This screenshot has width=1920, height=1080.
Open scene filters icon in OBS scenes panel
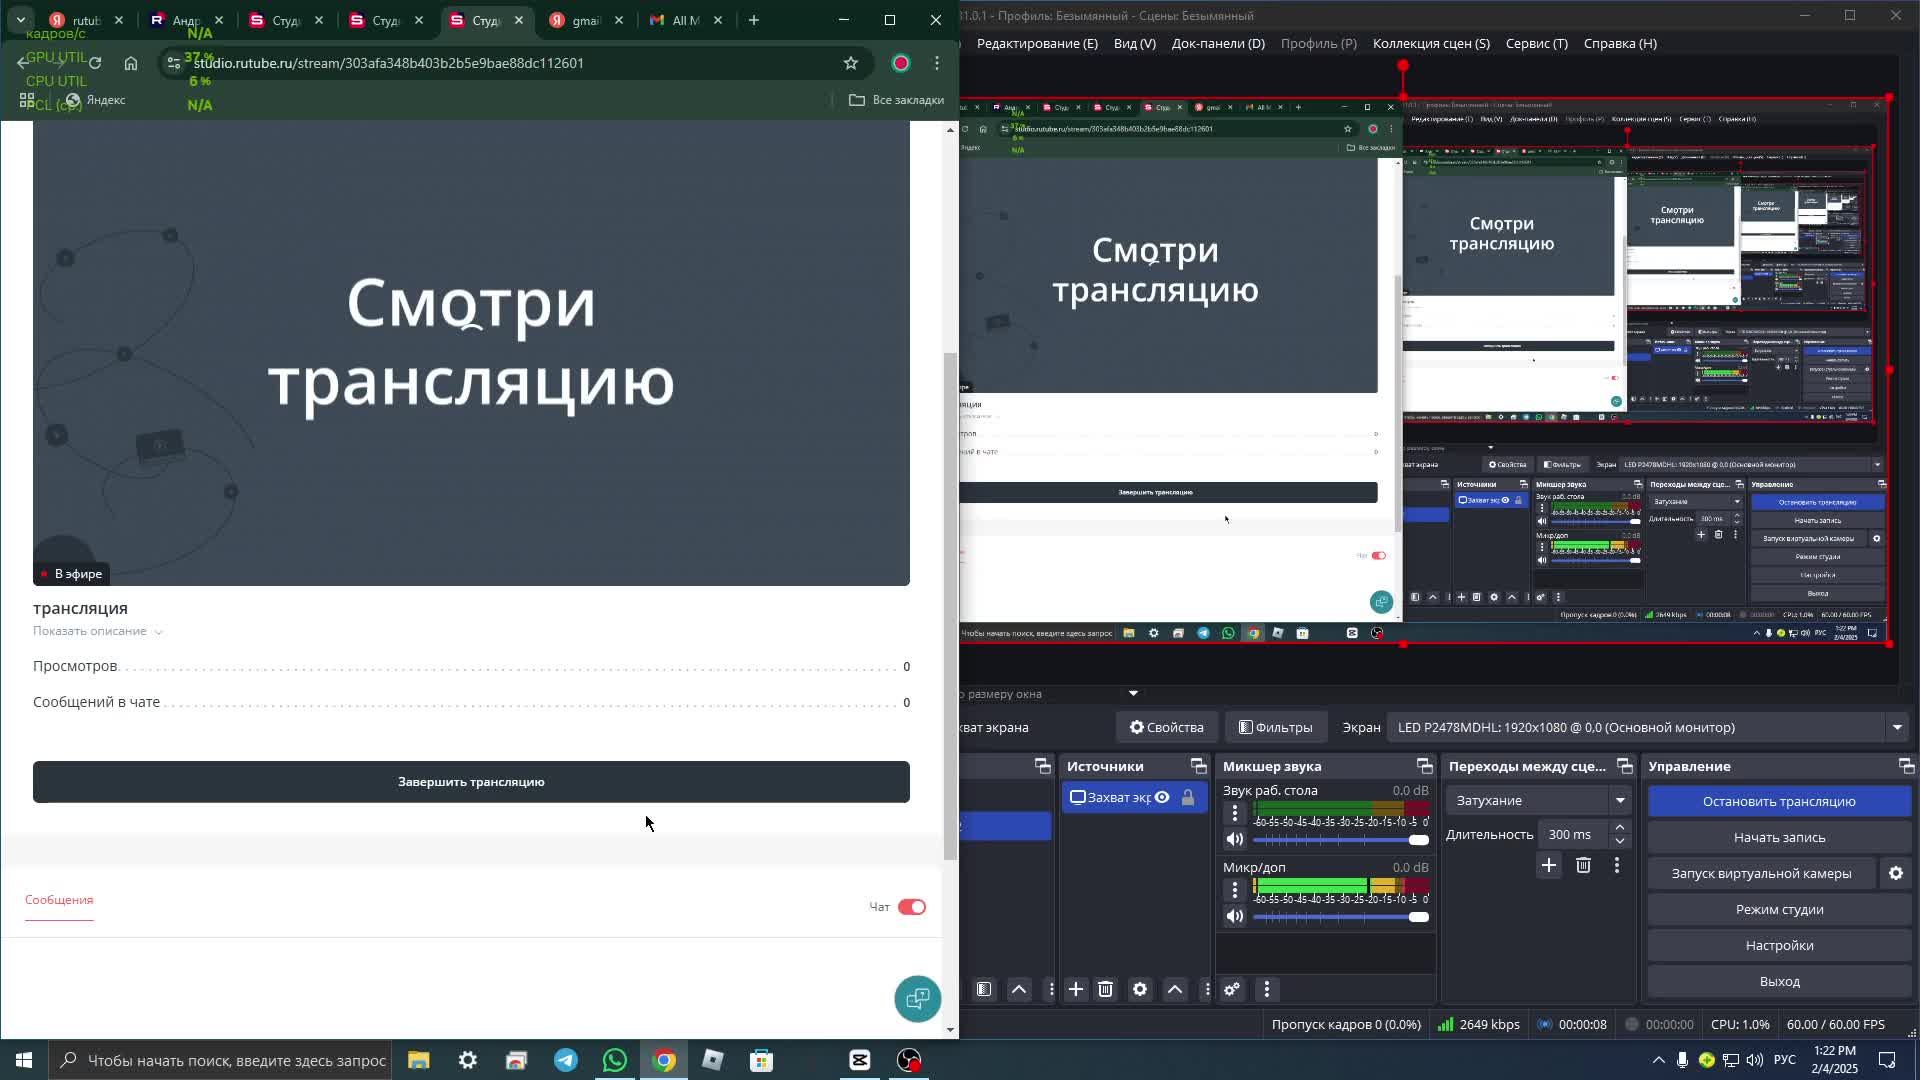coord(984,989)
